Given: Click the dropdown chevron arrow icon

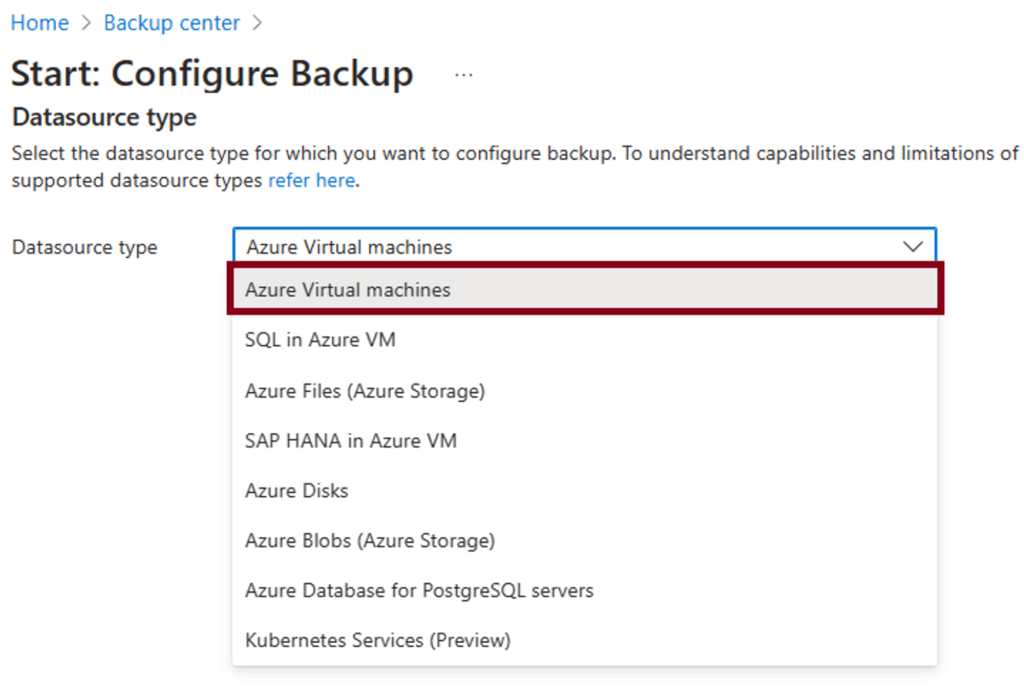Looking at the screenshot, I should (x=912, y=247).
